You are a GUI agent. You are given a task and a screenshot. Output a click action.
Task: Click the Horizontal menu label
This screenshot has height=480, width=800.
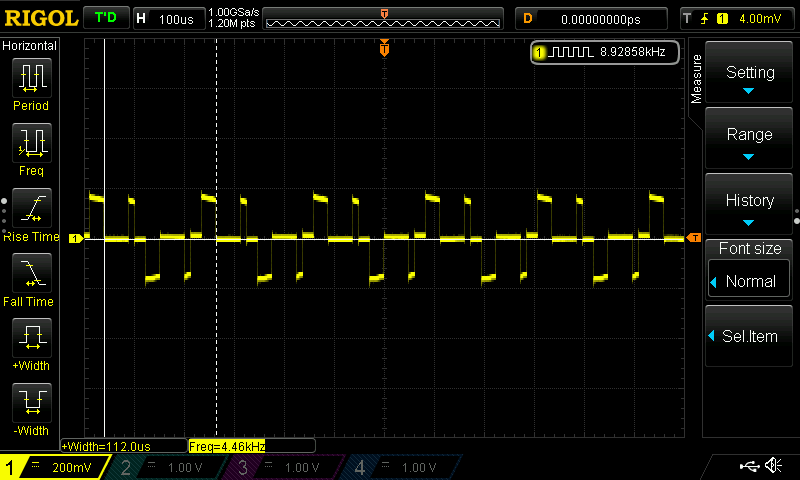pyautogui.click(x=30, y=46)
